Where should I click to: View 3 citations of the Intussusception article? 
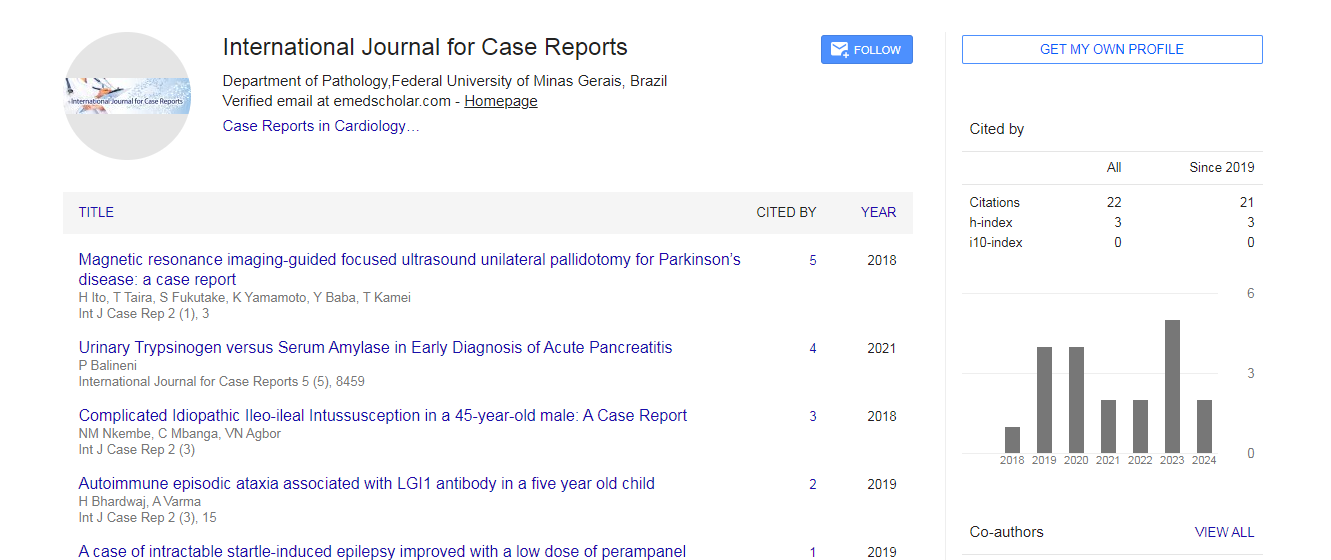tap(812, 417)
